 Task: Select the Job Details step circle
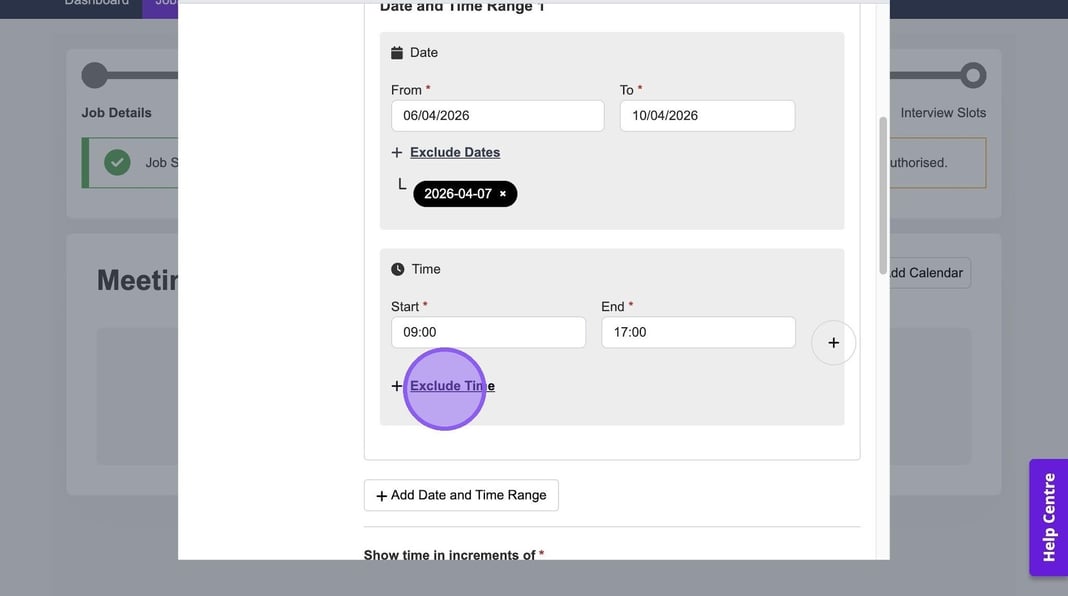click(x=95, y=75)
